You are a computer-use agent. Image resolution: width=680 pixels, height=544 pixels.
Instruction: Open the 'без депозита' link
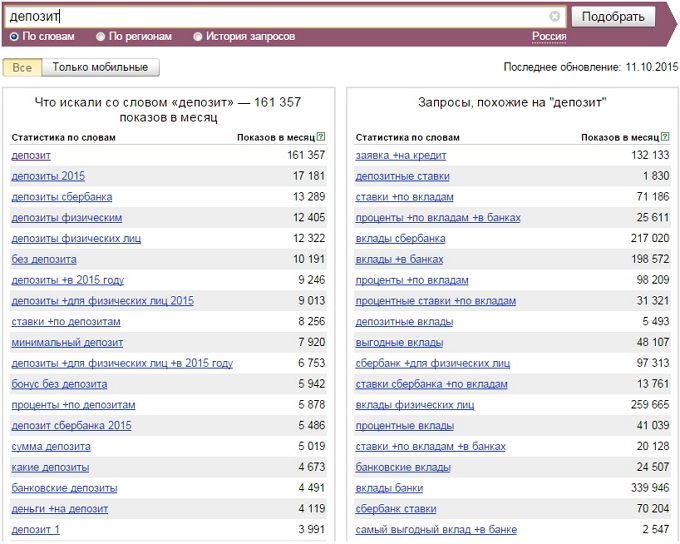click(x=44, y=259)
